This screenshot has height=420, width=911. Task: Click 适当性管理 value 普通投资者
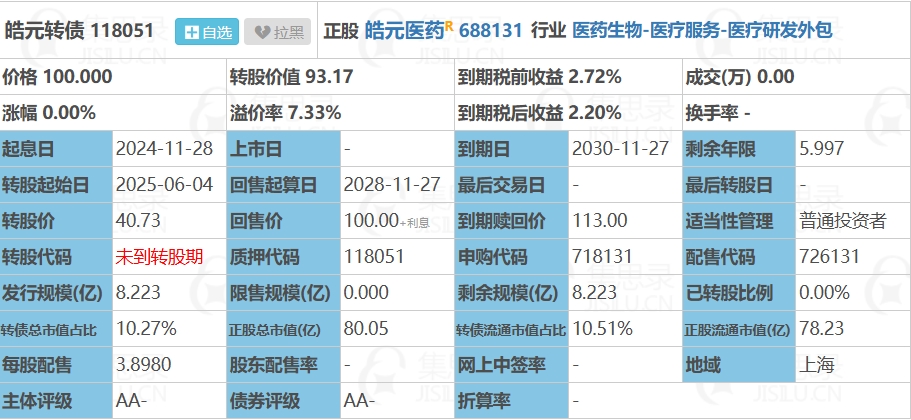(843, 221)
